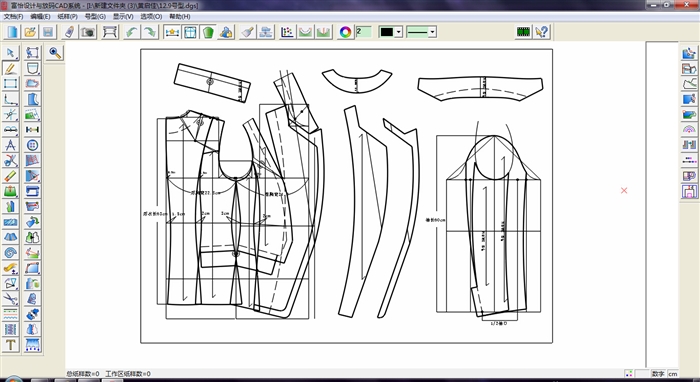Click top icon in right-side toolbar
The height and width of the screenshot is (382, 700).
[689, 53]
